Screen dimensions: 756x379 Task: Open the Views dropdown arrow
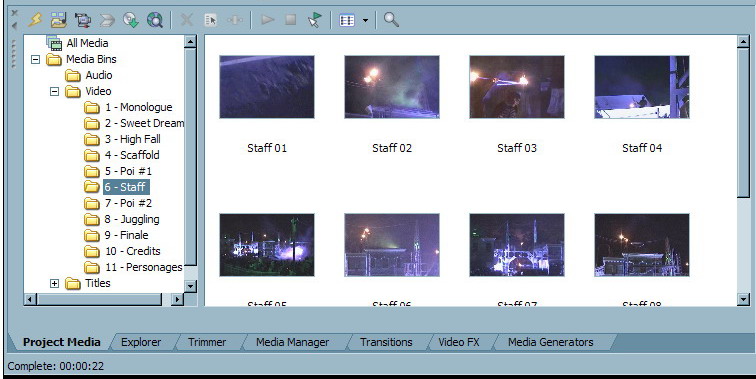pyautogui.click(x=365, y=20)
